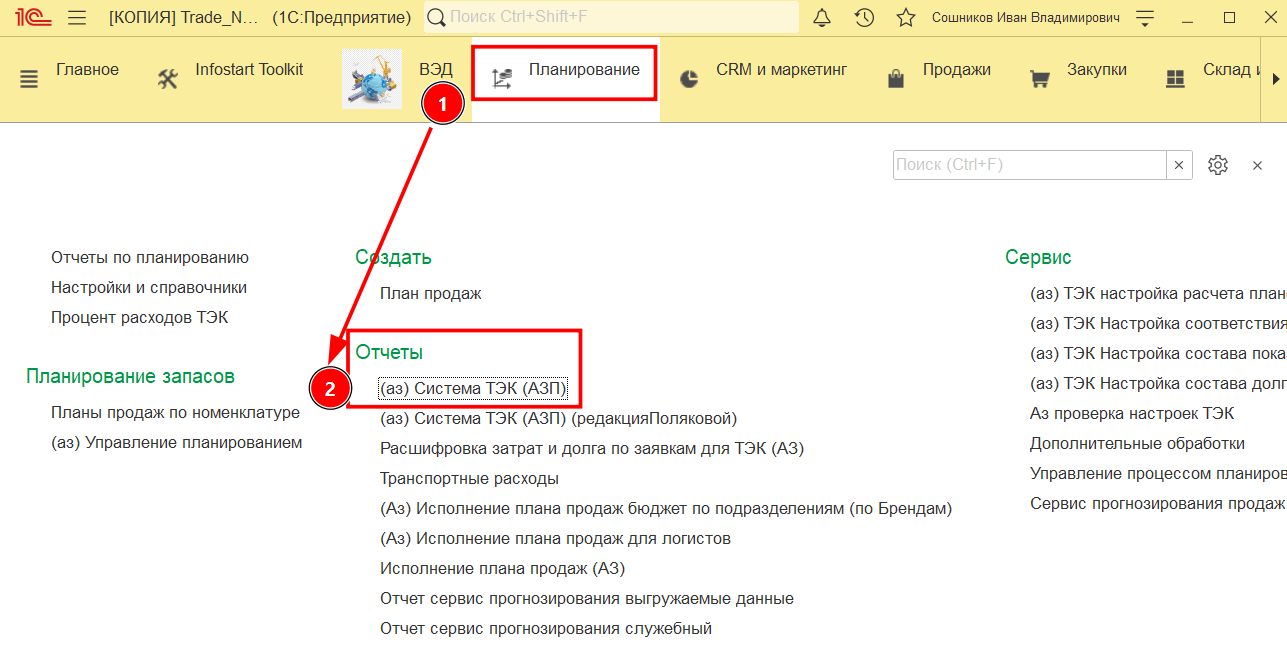The width and height of the screenshot is (1287, 656).
Task: Click the global search field Ctrl+Shift+F
Action: (x=612, y=18)
